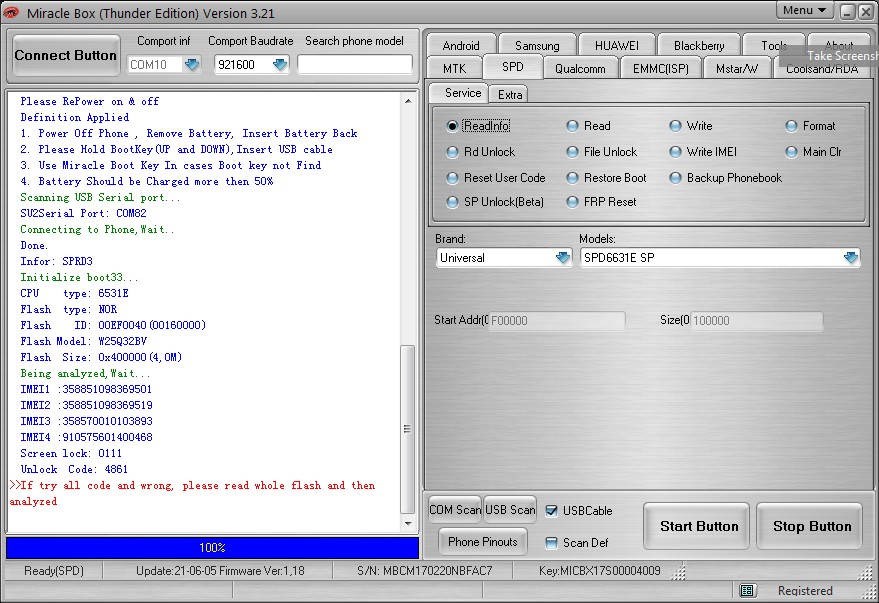Click the log panel scroll down arrow
The image size is (879, 603).
(x=408, y=524)
